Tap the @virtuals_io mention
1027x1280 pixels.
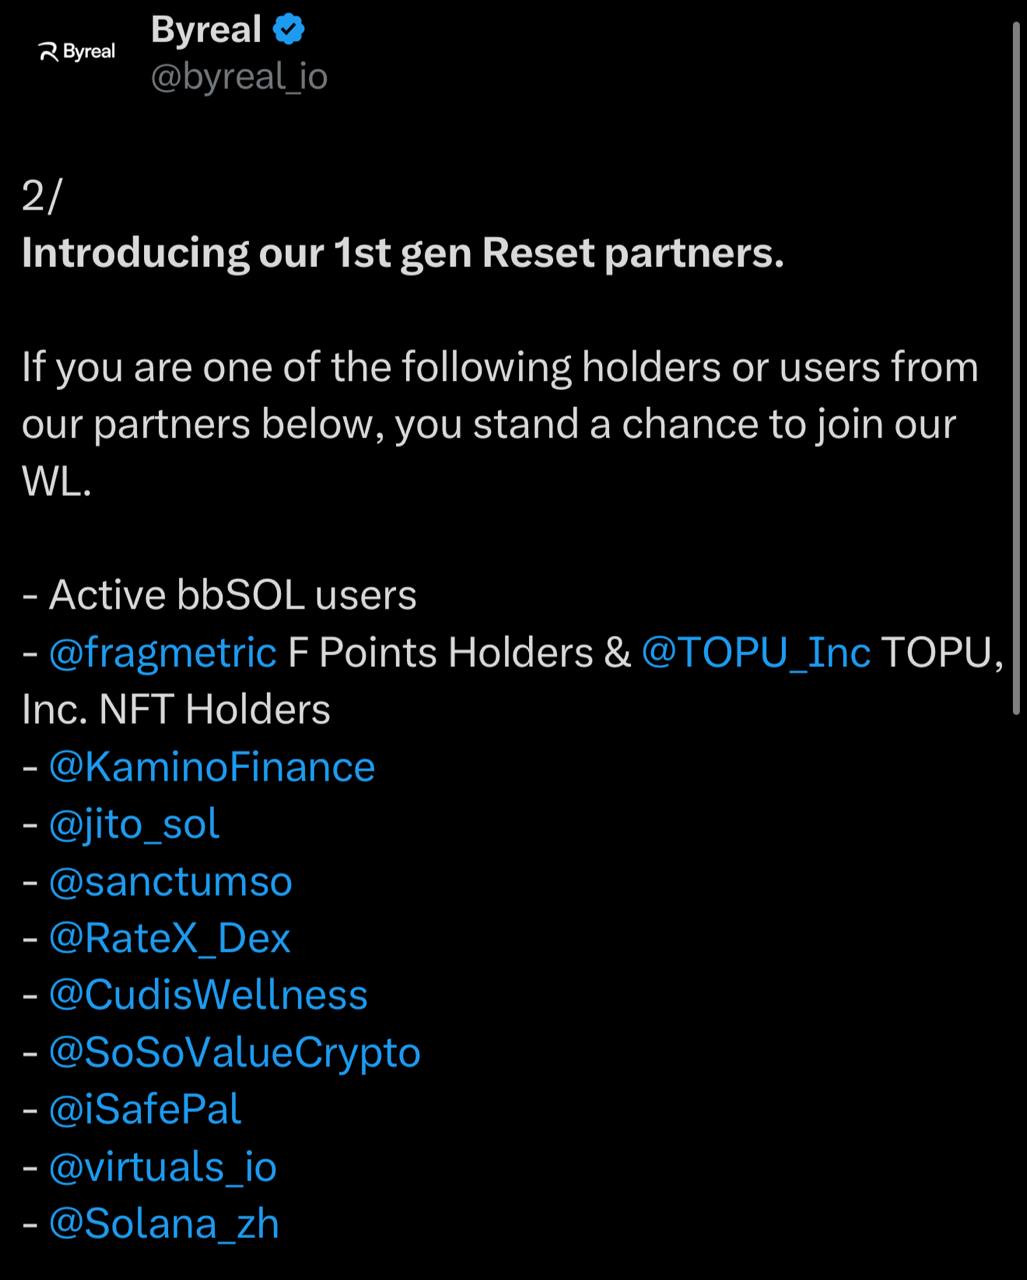click(x=162, y=1168)
